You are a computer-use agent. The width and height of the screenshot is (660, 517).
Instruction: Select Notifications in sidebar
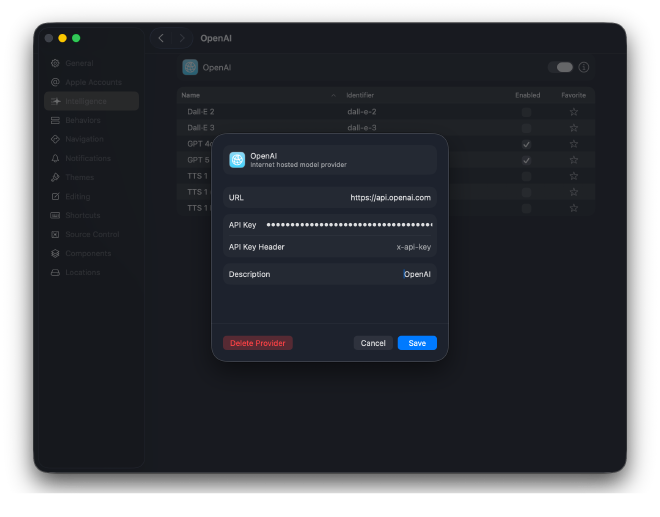click(x=91, y=158)
